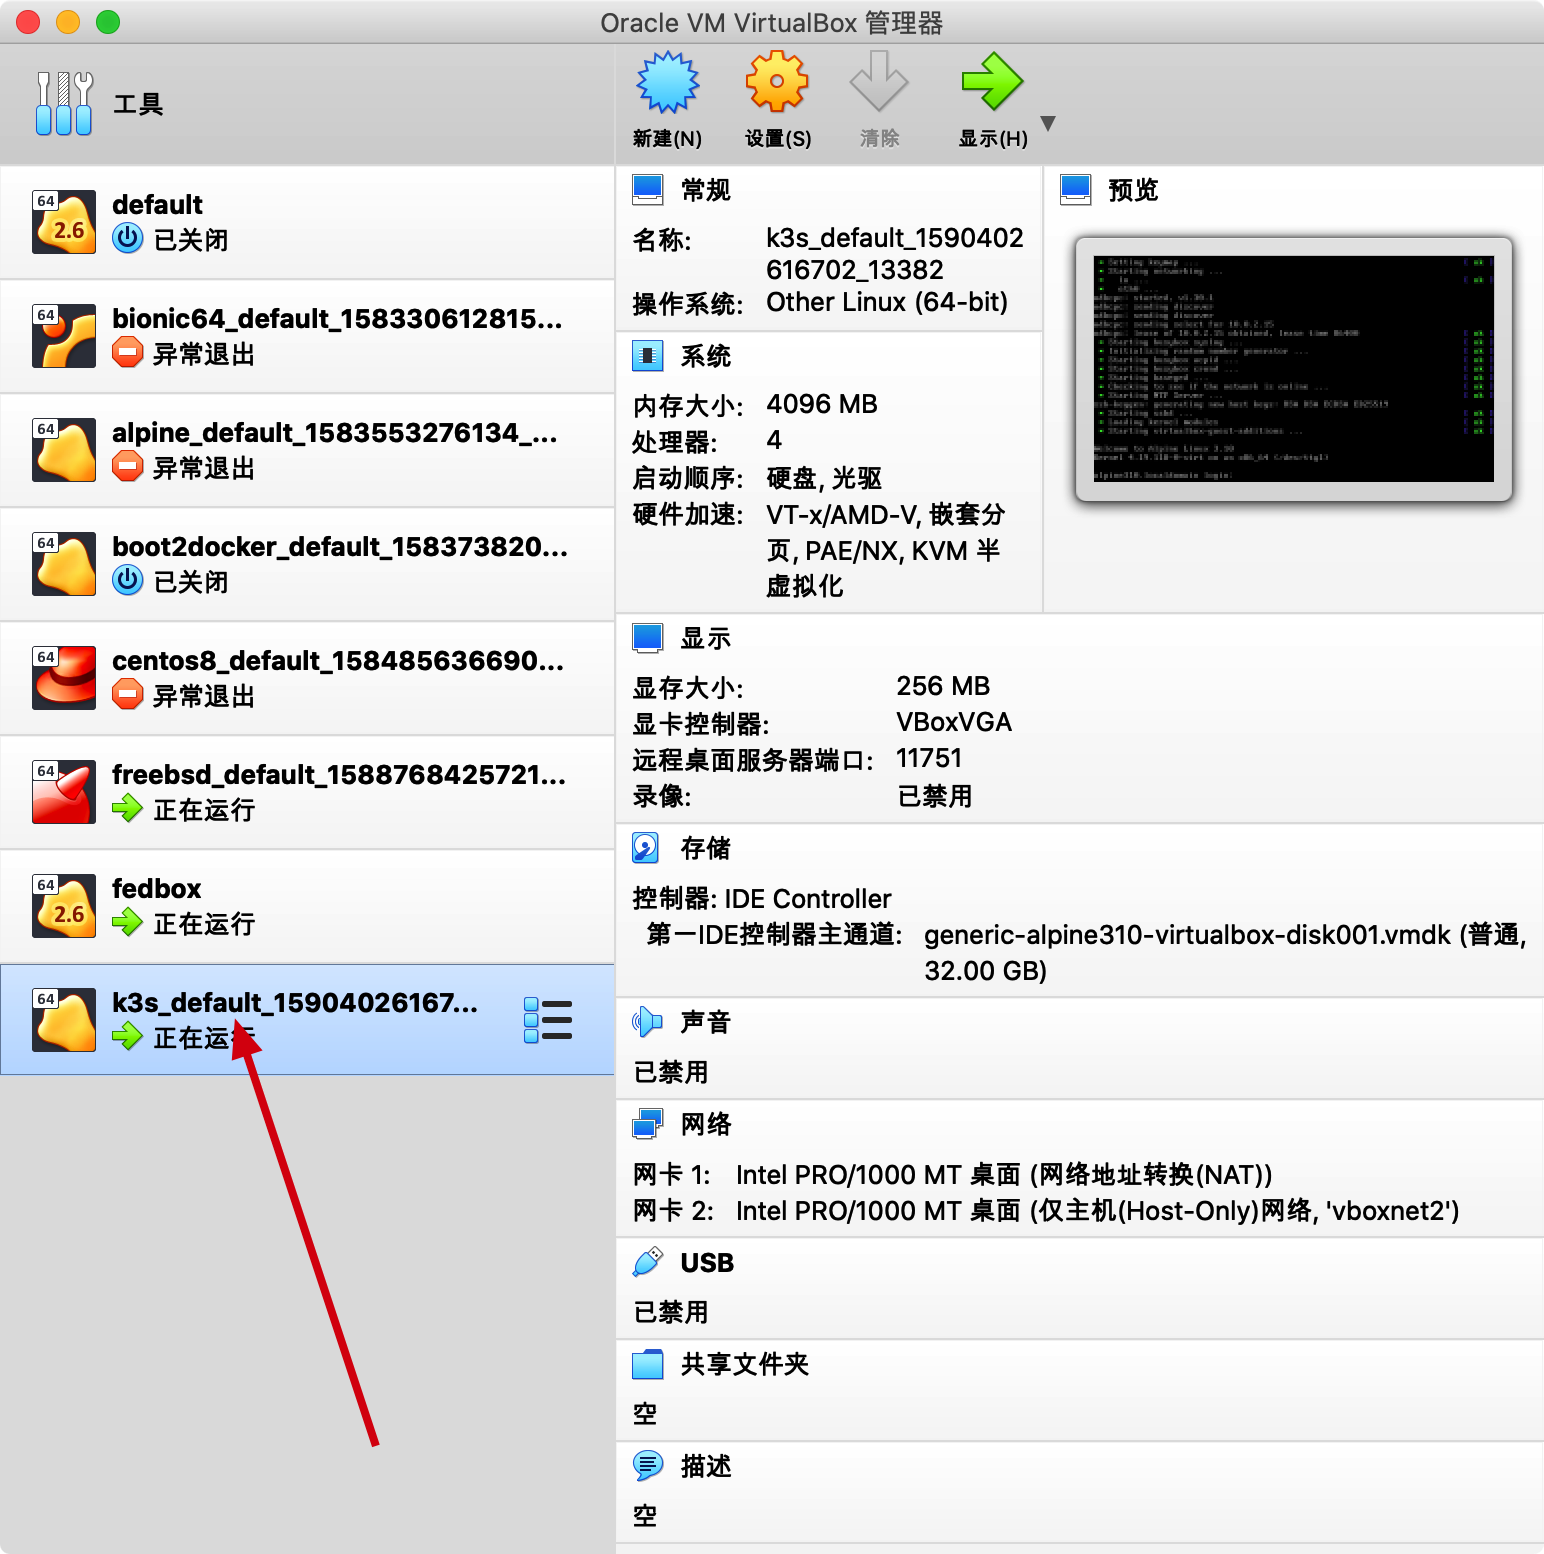Select the bionic64_default VM entry
1544x1554 pixels.
tap(307, 336)
